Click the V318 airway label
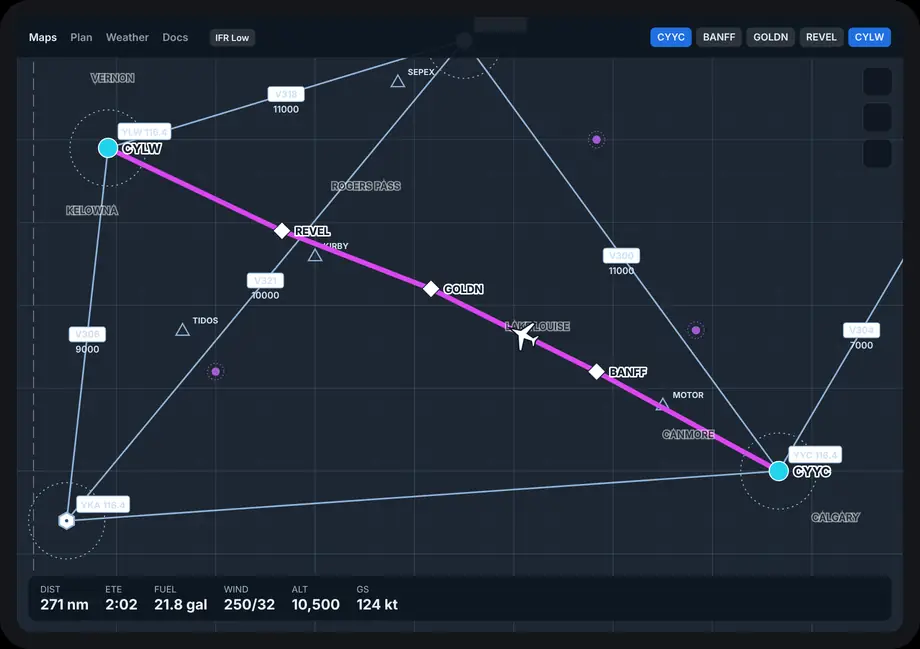 click(x=286, y=94)
